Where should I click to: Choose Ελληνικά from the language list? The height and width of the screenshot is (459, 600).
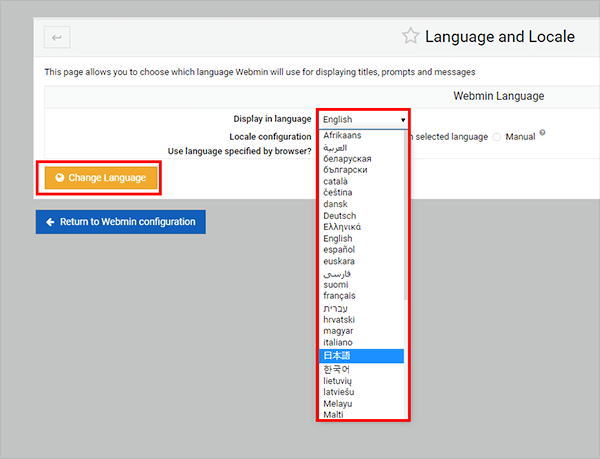(x=362, y=227)
